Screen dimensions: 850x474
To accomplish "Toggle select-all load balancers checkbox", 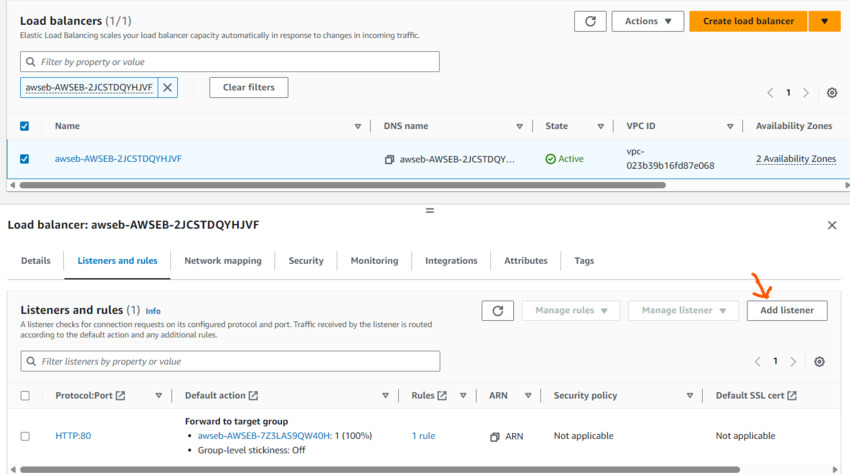I will pyautogui.click(x=24, y=126).
